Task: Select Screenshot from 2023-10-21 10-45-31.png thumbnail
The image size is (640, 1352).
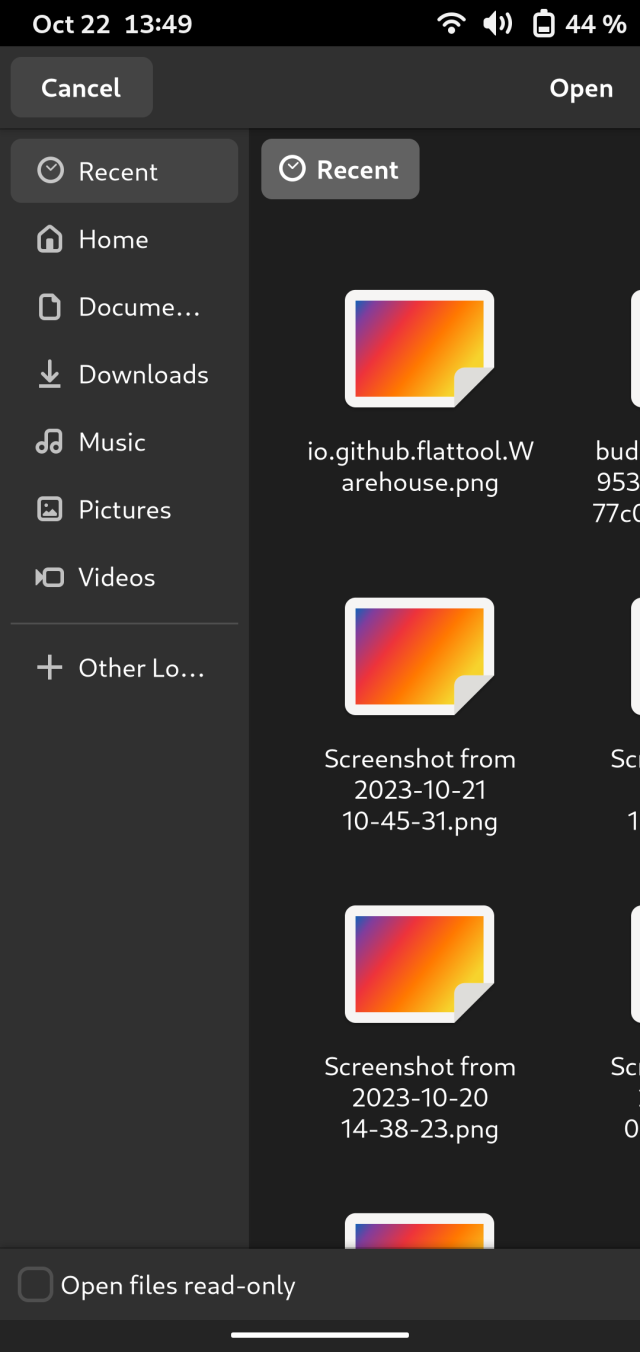Action: click(420, 656)
